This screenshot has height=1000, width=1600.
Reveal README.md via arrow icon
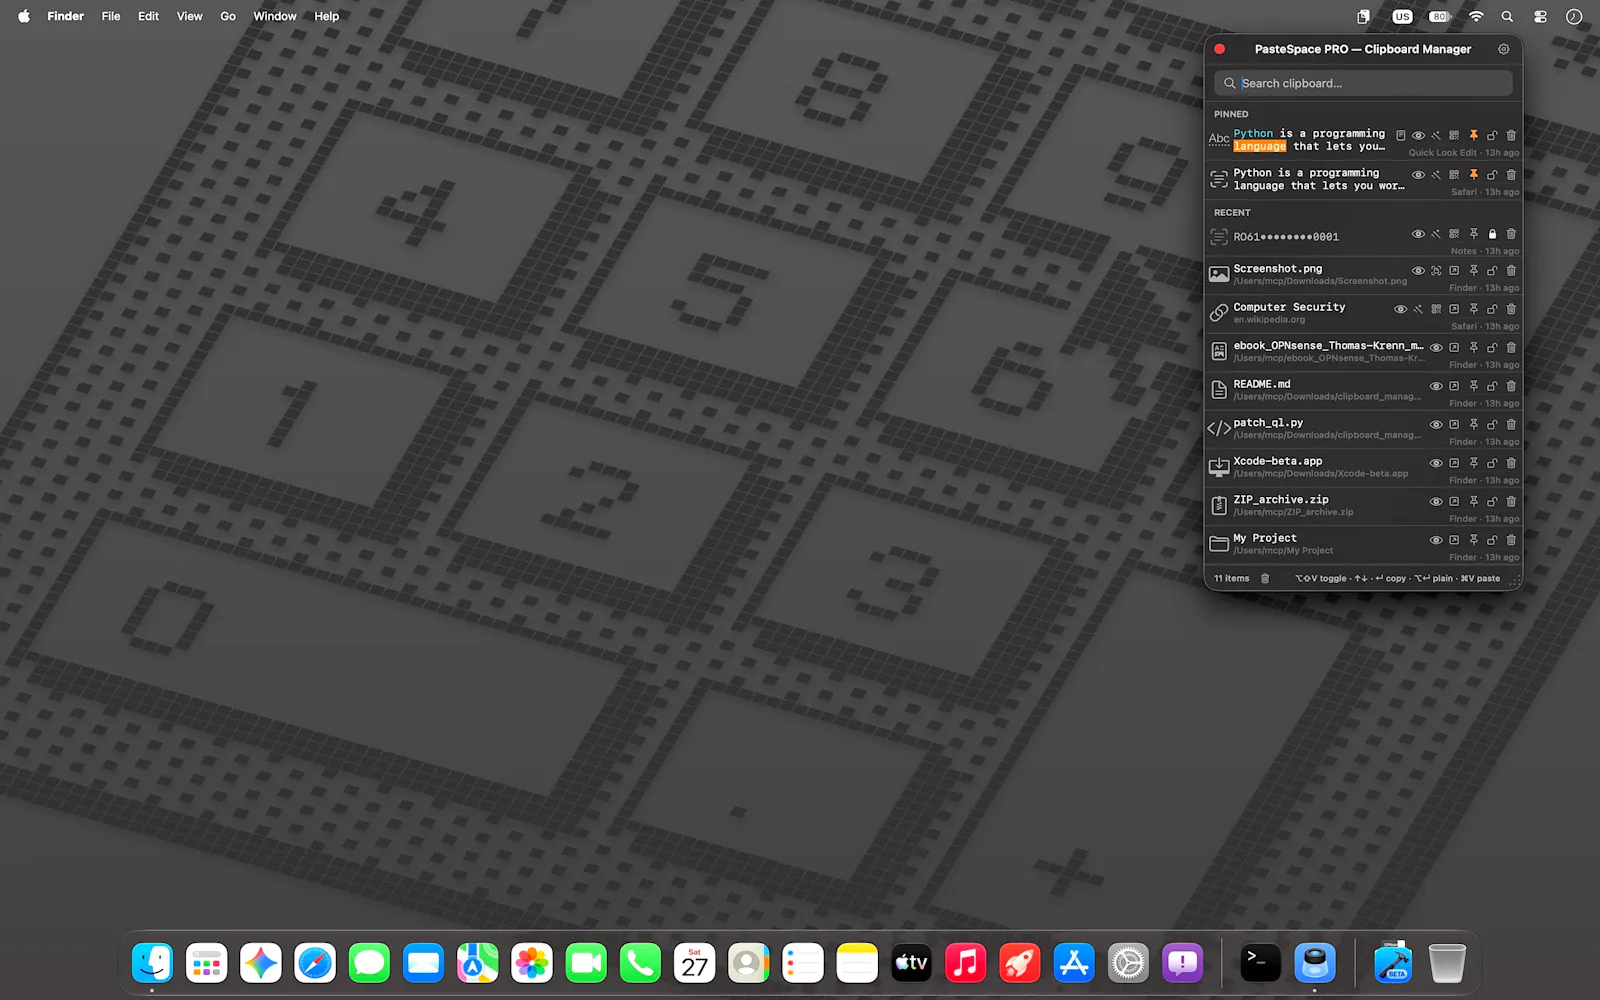click(x=1454, y=386)
